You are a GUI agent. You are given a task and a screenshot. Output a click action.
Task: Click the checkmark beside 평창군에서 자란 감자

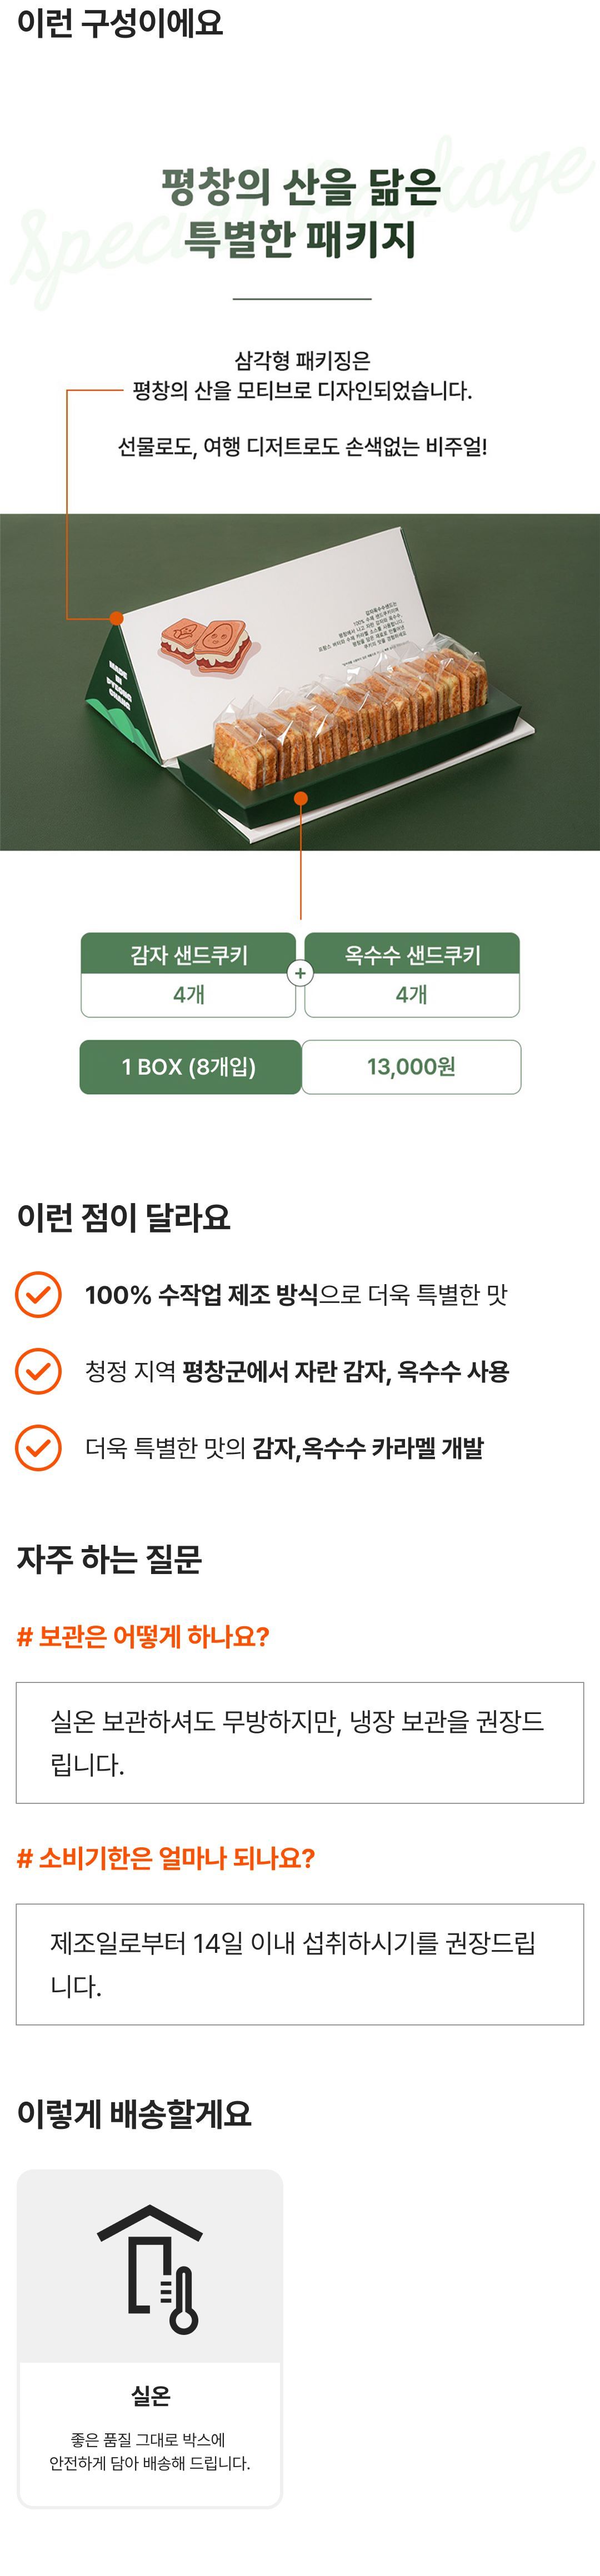pyautogui.click(x=38, y=1371)
